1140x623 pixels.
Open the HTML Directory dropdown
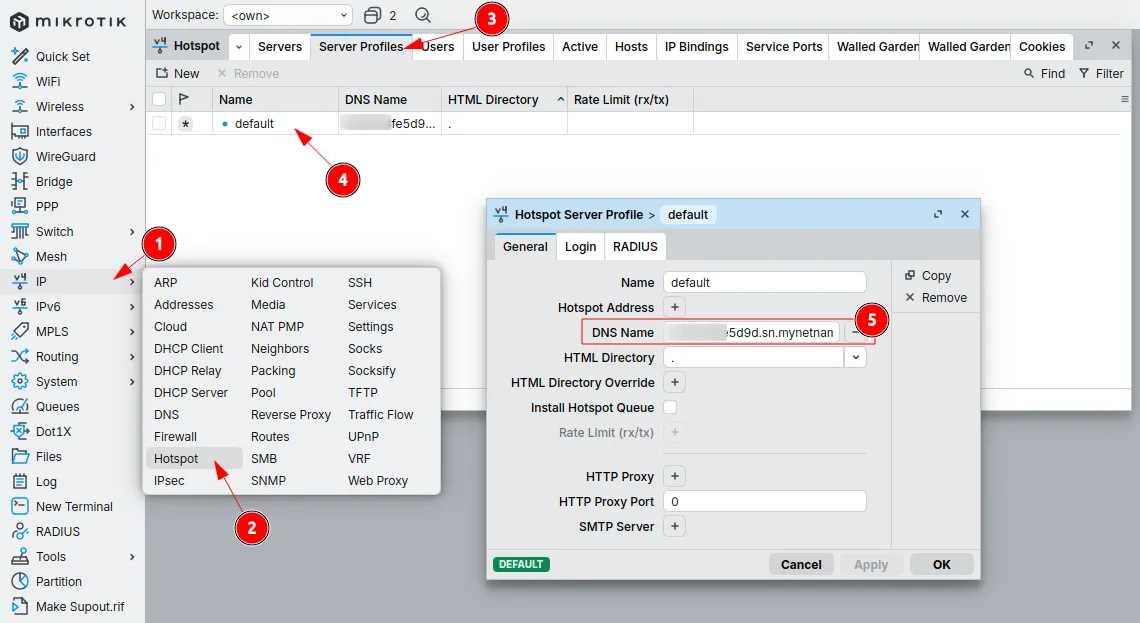856,357
